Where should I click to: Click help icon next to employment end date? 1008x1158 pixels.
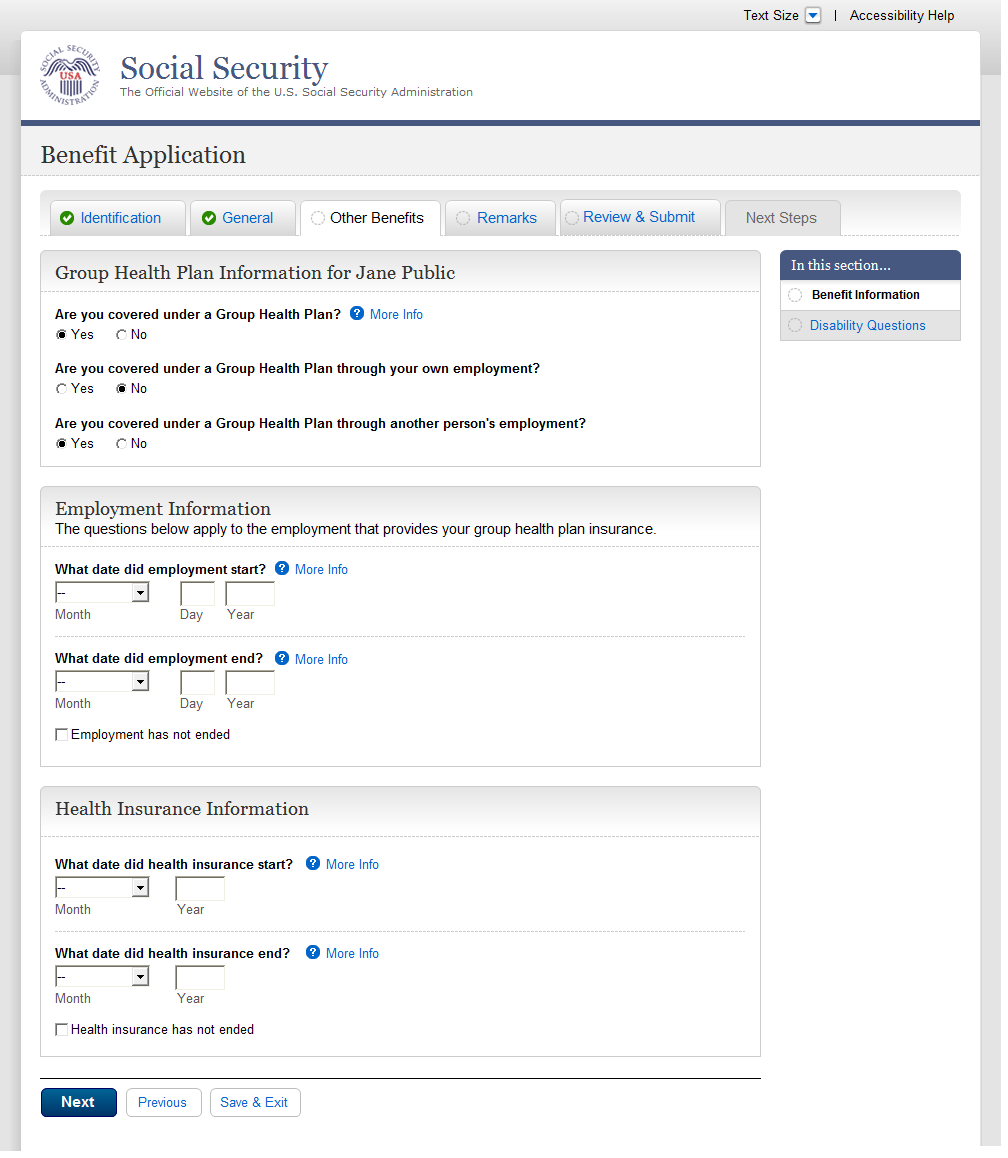click(282, 658)
